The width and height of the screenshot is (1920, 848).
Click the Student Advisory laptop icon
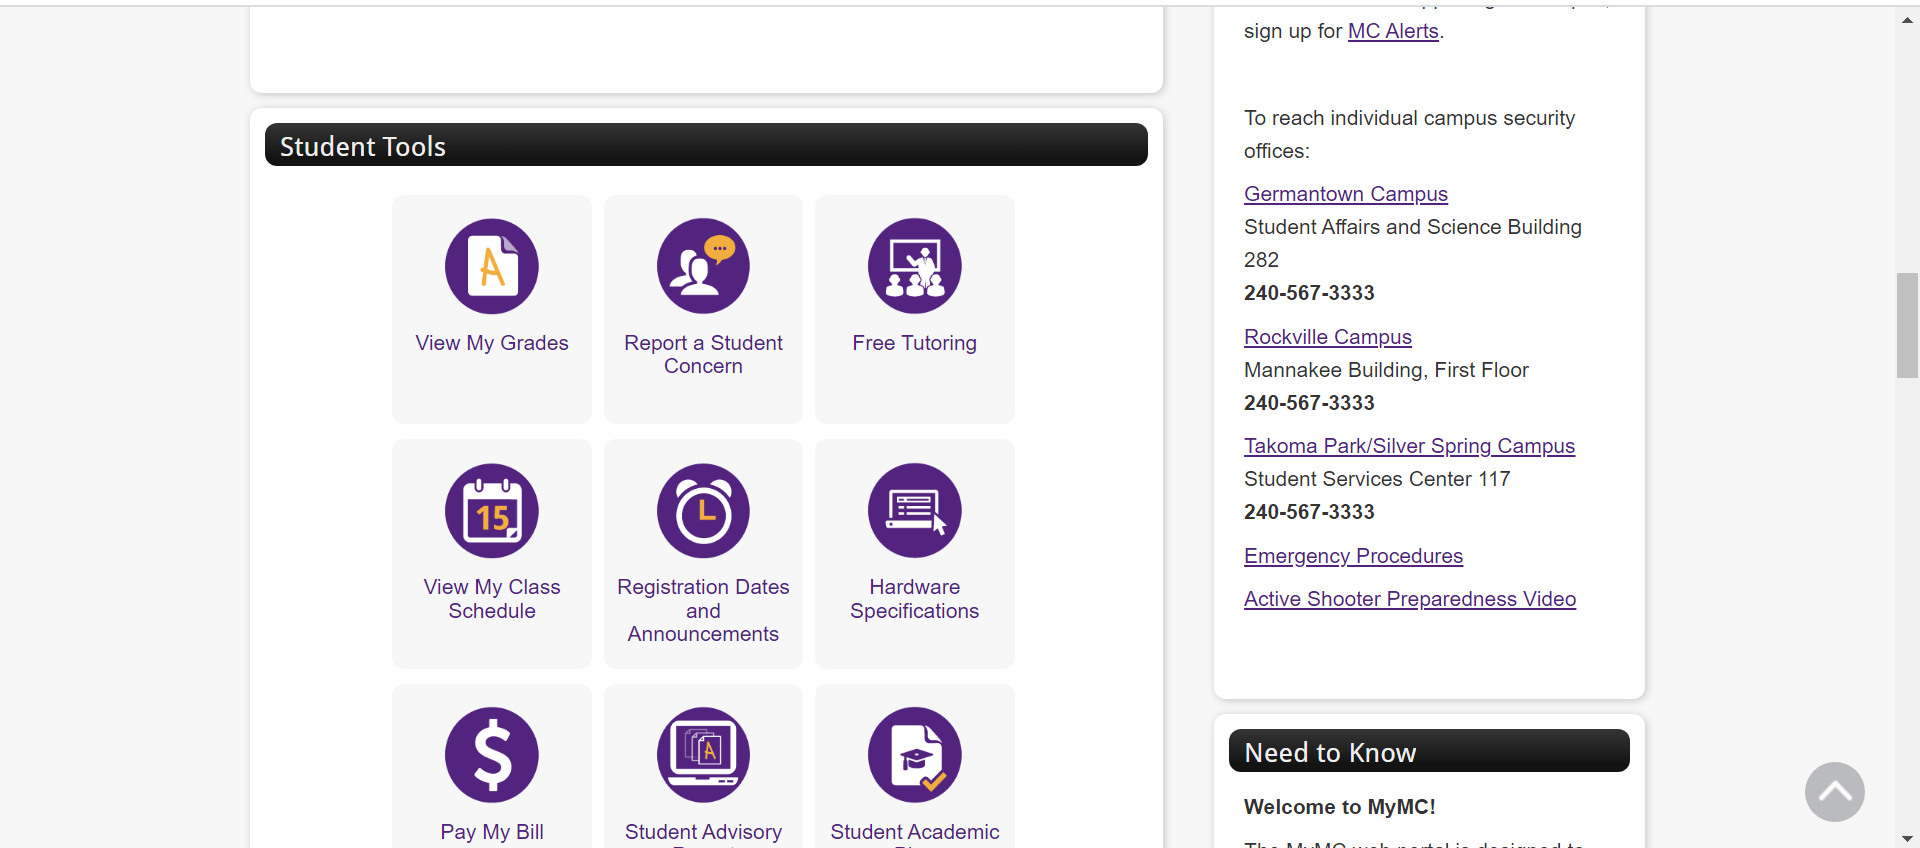[703, 755]
